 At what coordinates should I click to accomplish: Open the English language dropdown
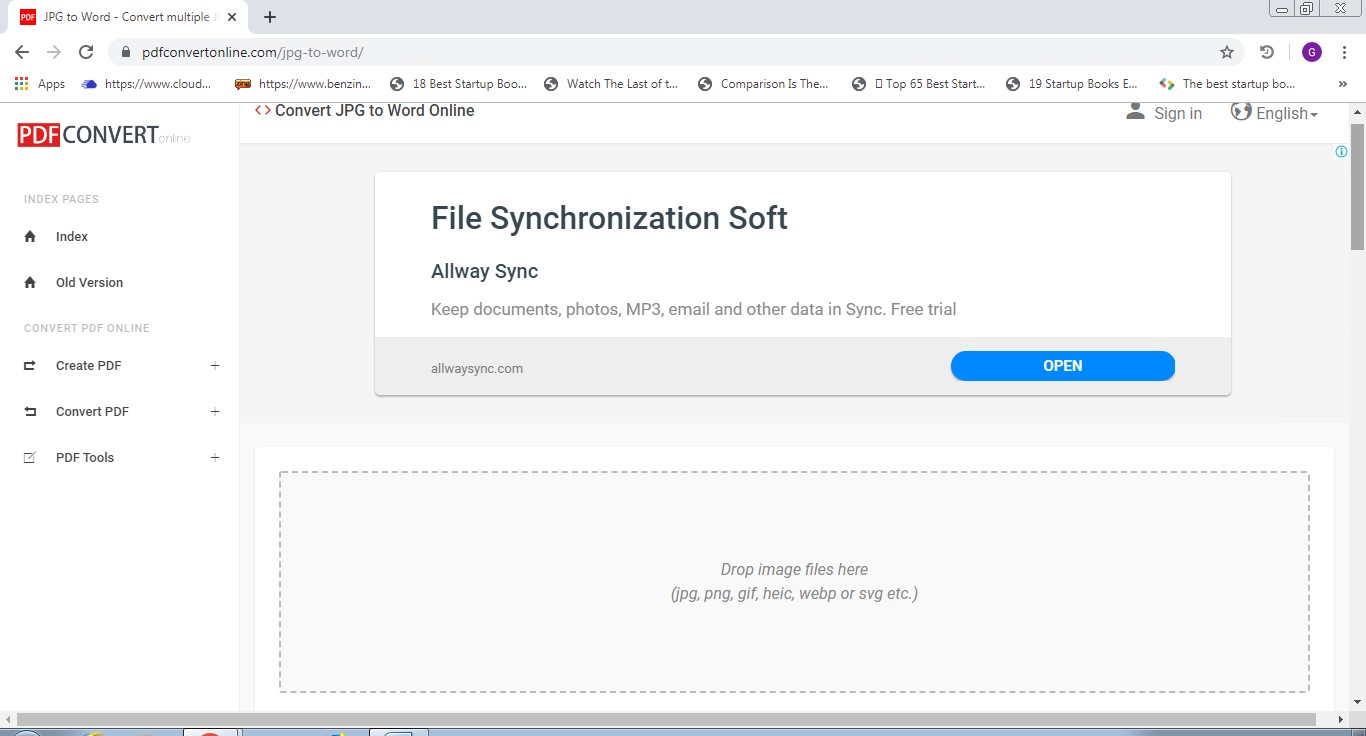(1287, 114)
